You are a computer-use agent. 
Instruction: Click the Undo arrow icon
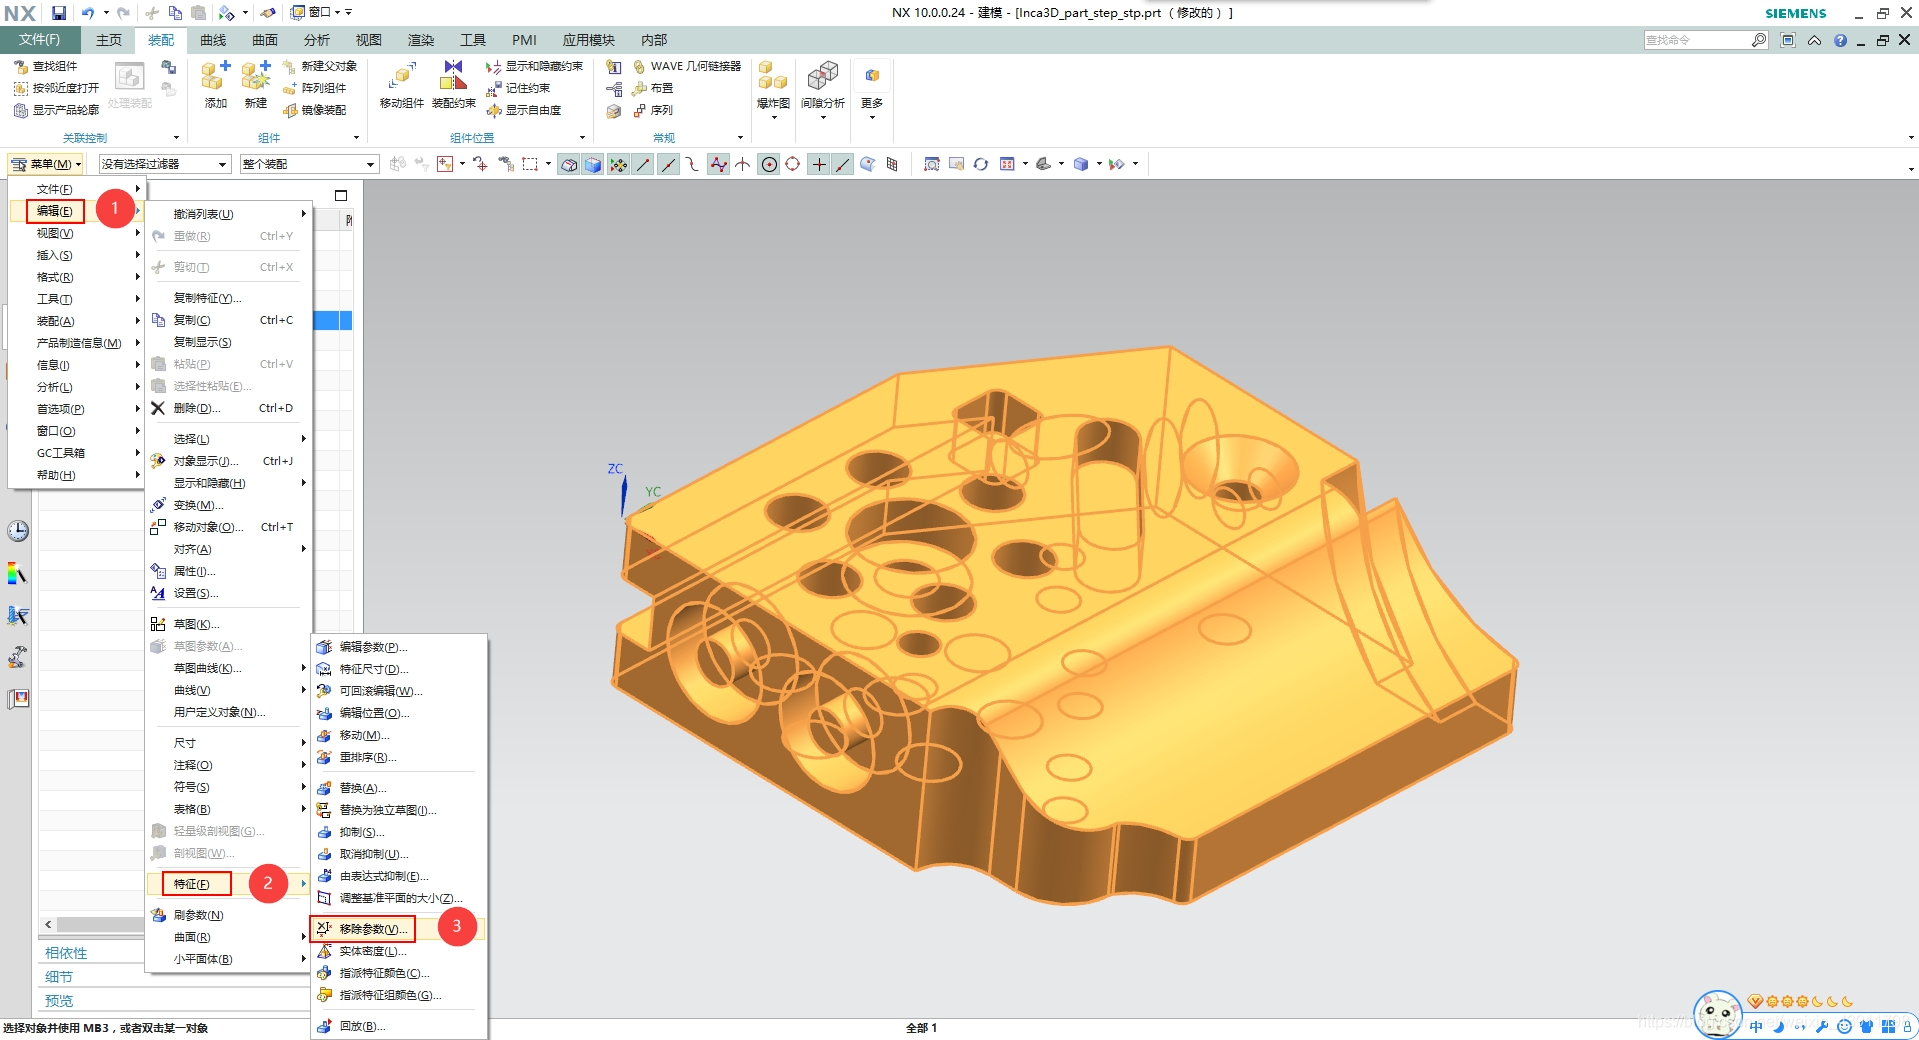pyautogui.click(x=88, y=13)
